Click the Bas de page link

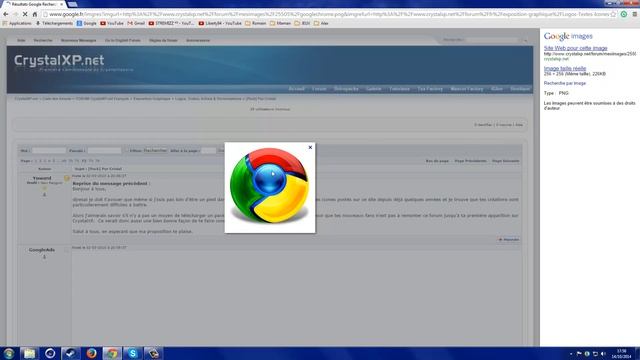point(437,161)
